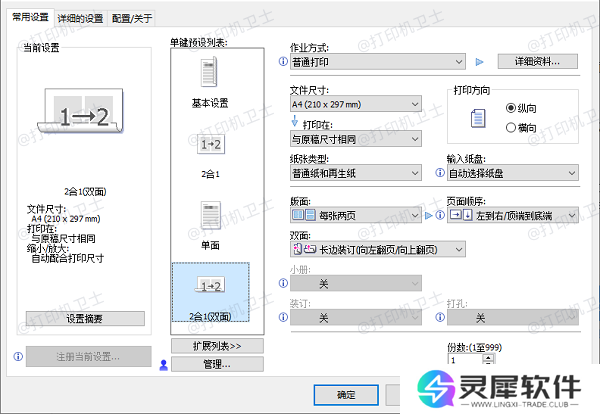
Task: Click the info icon beside 输入纸盘
Action: (x=440, y=173)
